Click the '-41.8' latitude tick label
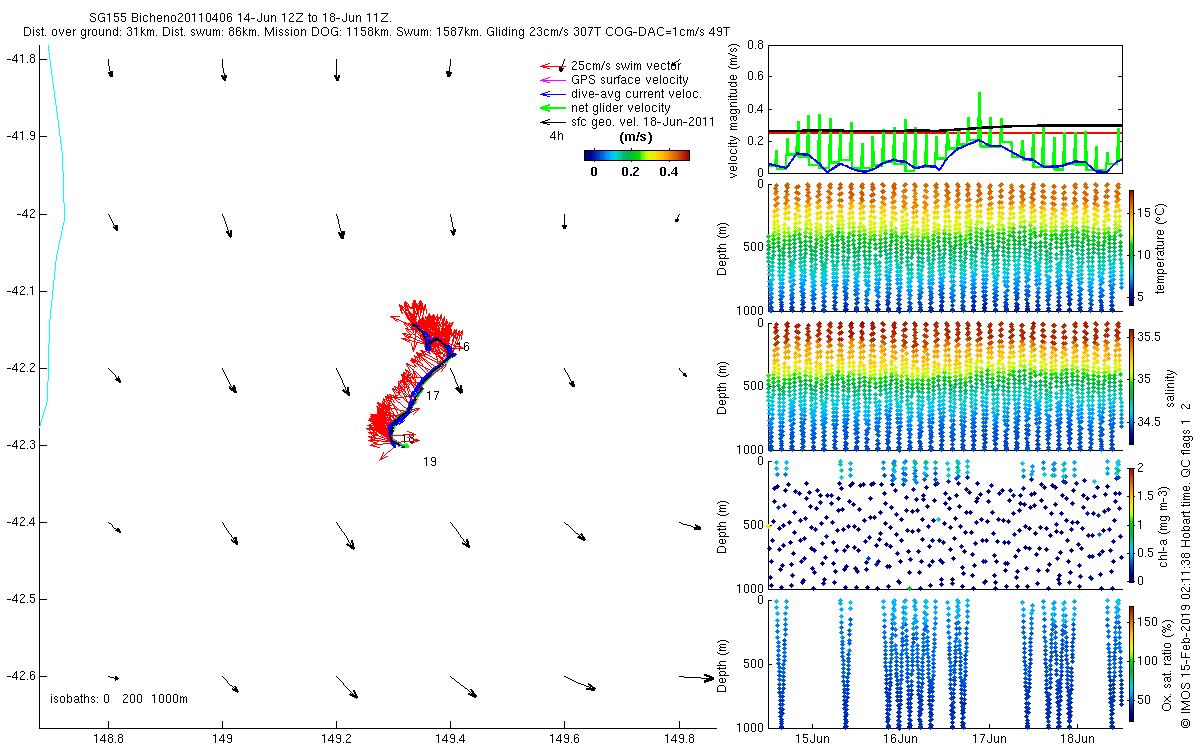The image size is (1200, 750). [20, 59]
